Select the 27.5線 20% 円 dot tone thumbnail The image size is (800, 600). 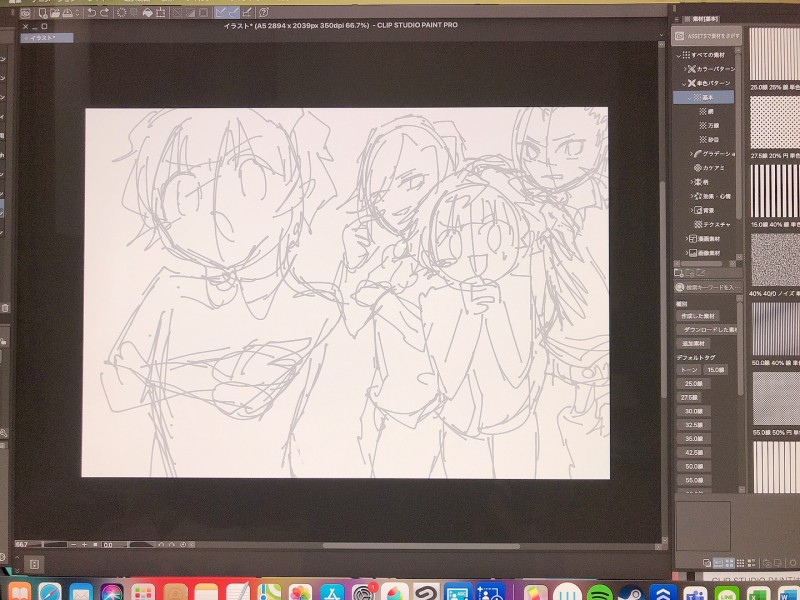(x=774, y=122)
